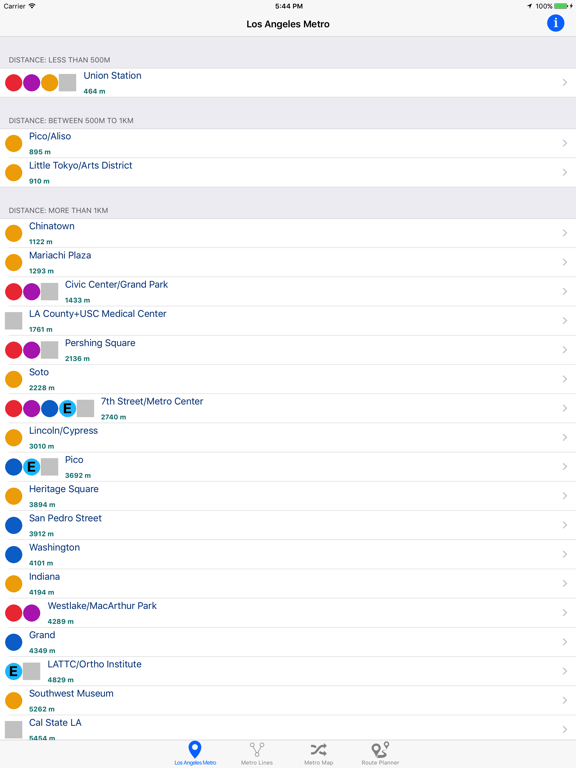This screenshot has width=576, height=768.
Task: Select the Lincoln/Cypress station name
Action: click(63, 431)
